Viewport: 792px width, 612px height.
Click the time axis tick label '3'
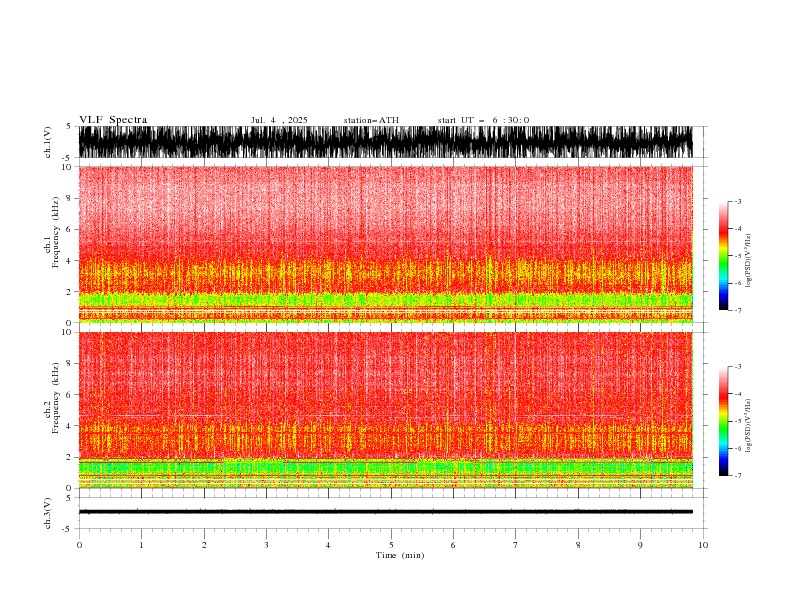point(266,545)
